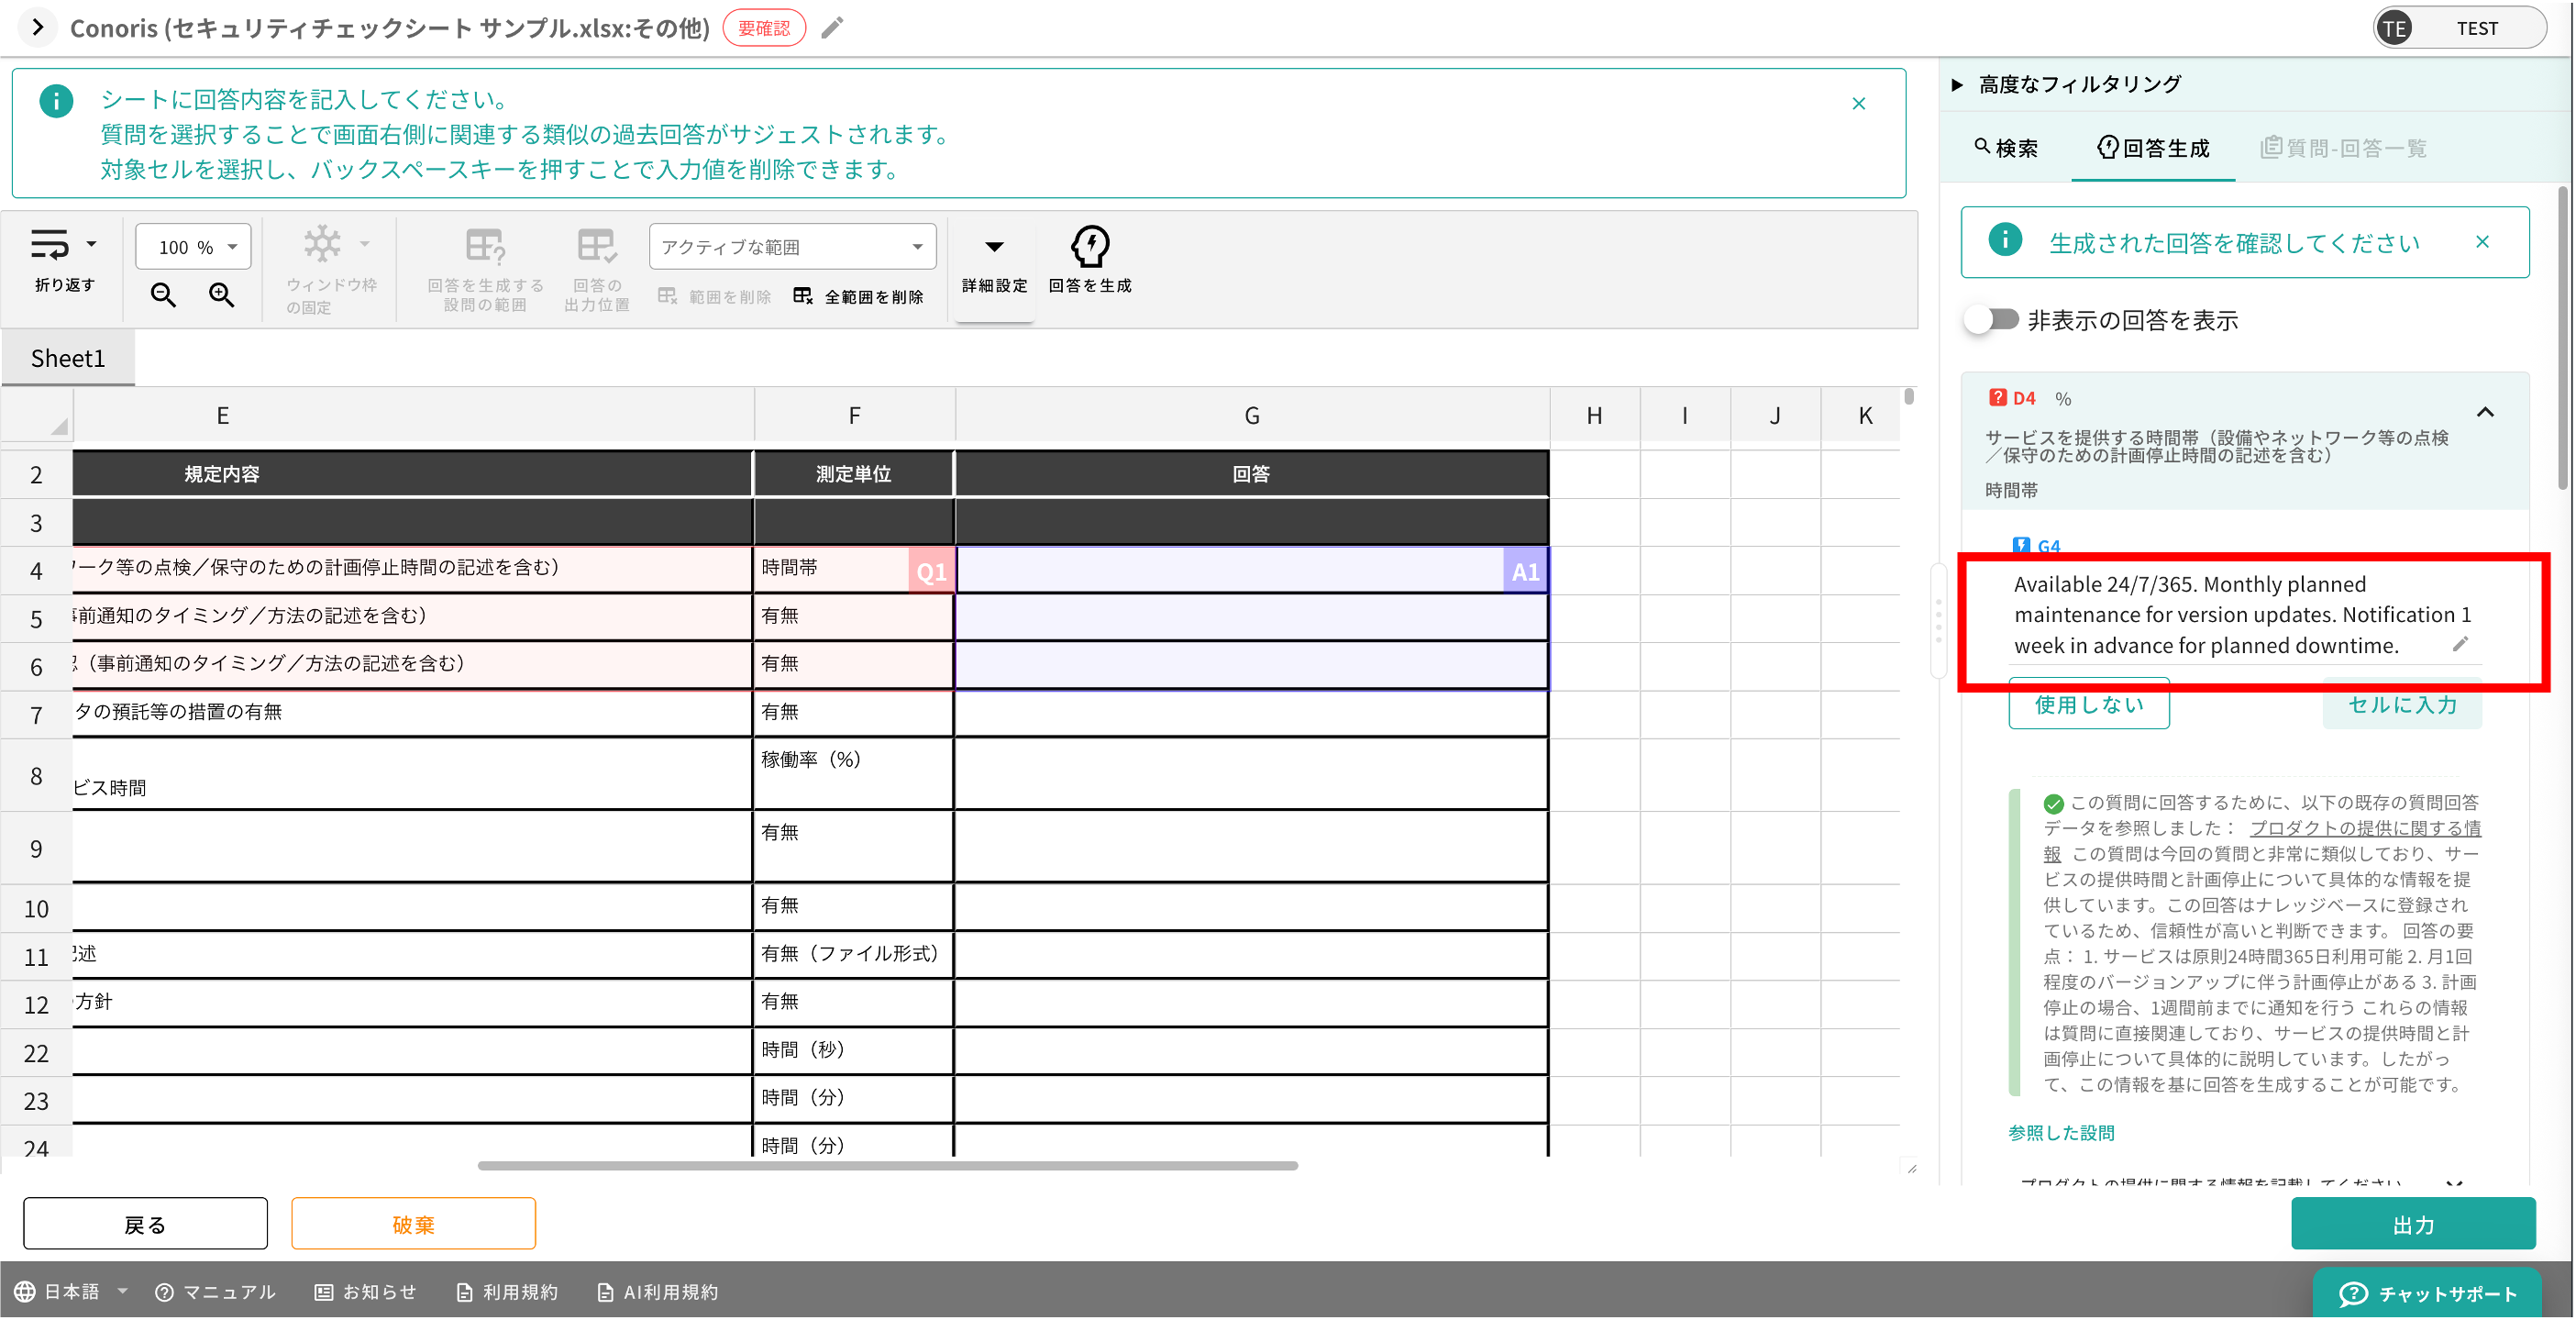Image resolution: width=2576 pixels, height=1320 pixels.
Task: Click 全範囲を削除 icon in toolbar
Action: tap(803, 296)
